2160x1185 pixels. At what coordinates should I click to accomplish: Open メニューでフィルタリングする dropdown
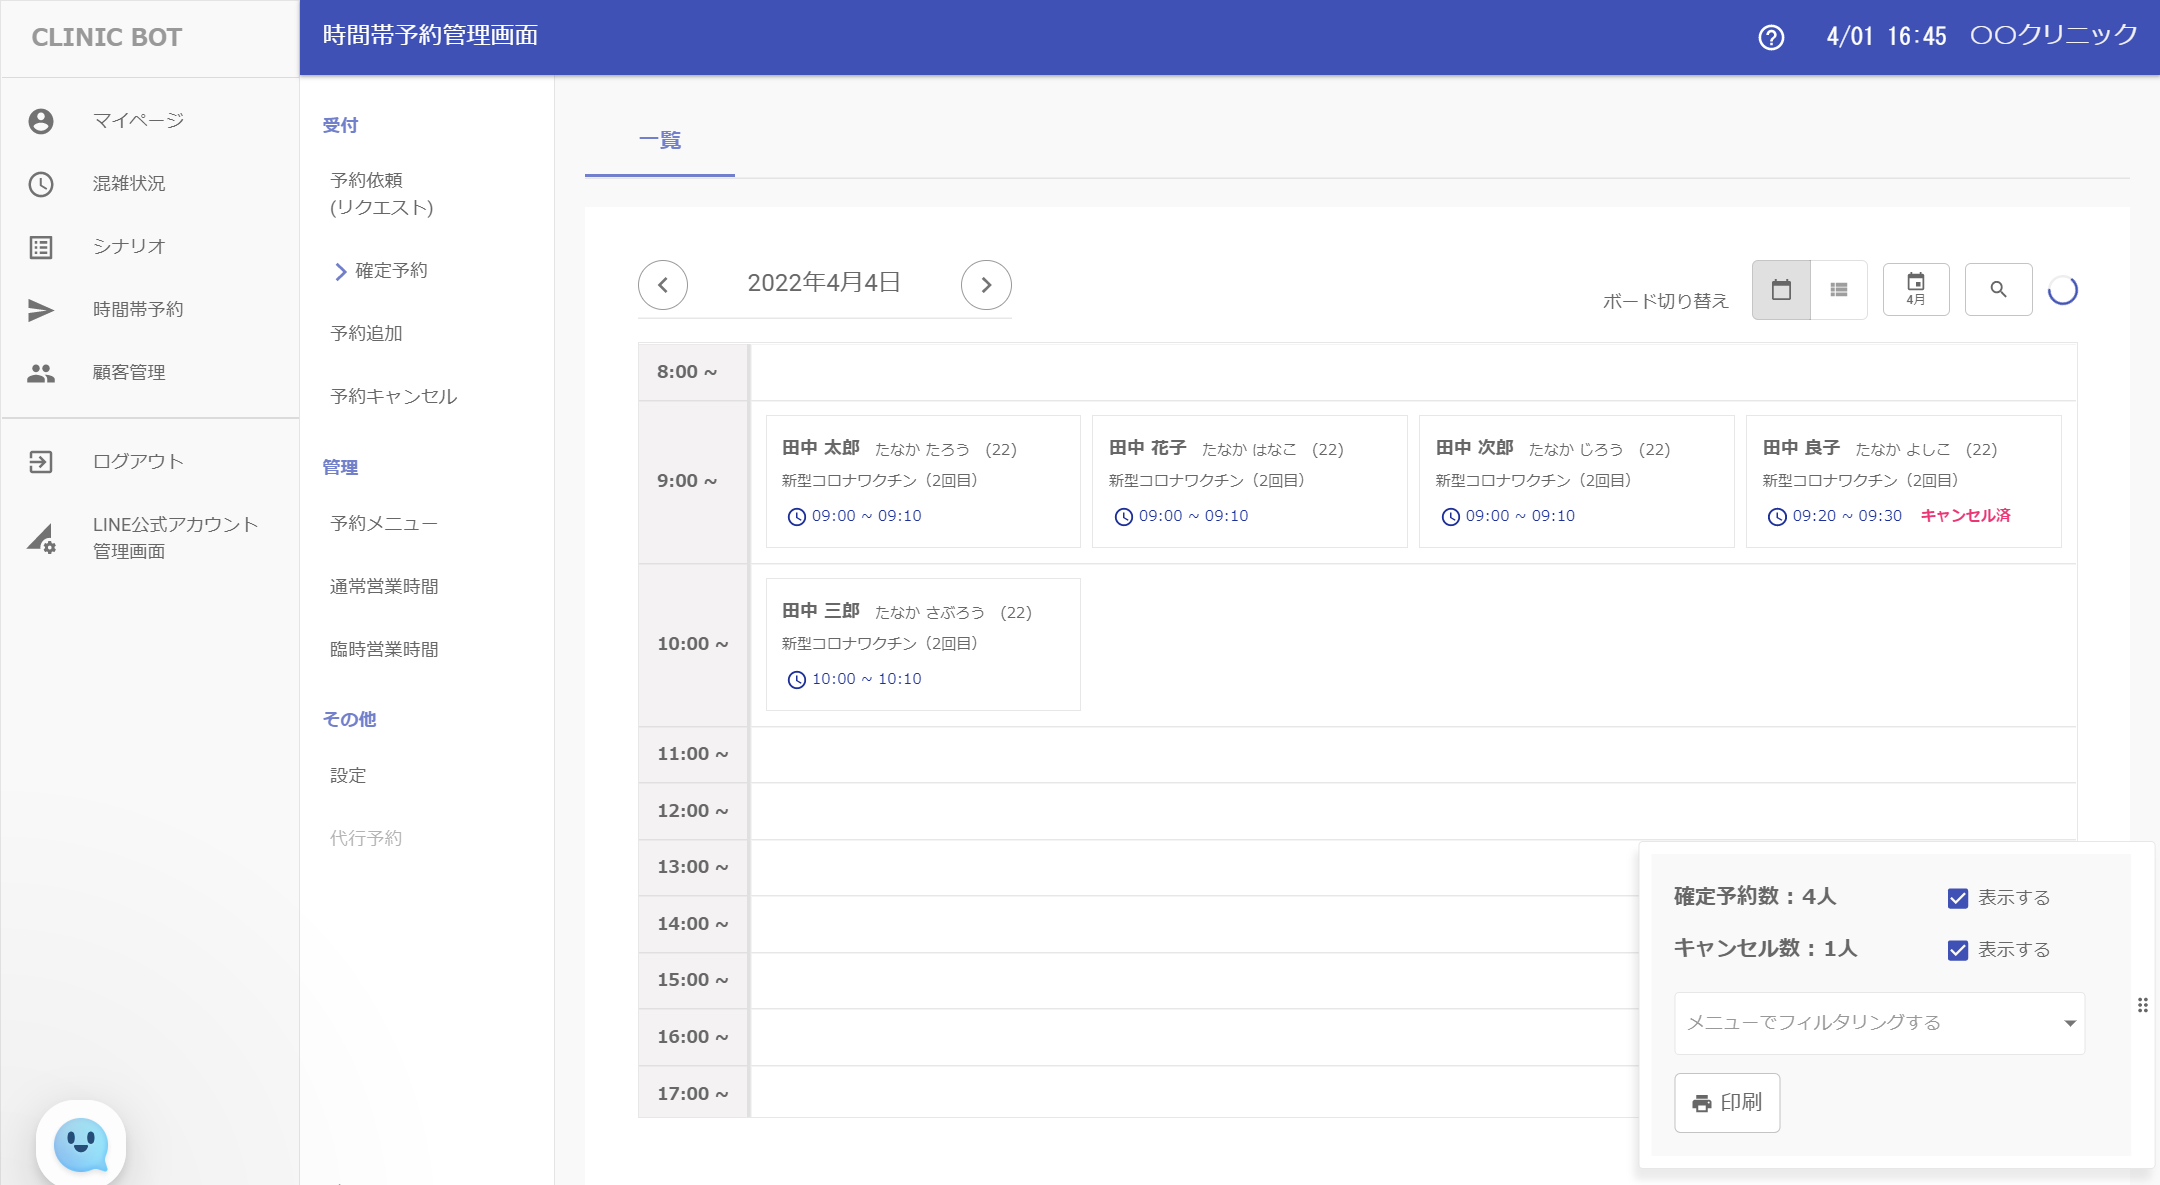coord(1879,1023)
